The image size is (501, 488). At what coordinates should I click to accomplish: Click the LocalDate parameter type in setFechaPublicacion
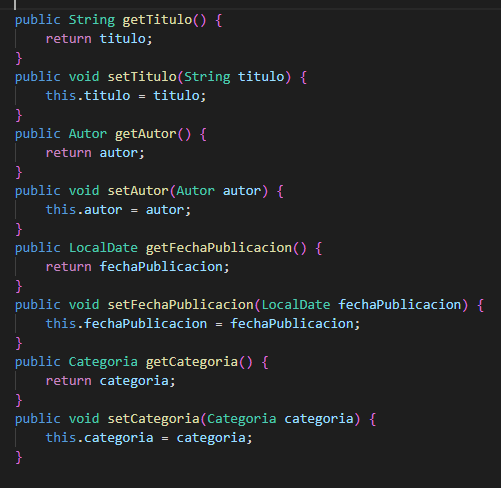coord(296,305)
